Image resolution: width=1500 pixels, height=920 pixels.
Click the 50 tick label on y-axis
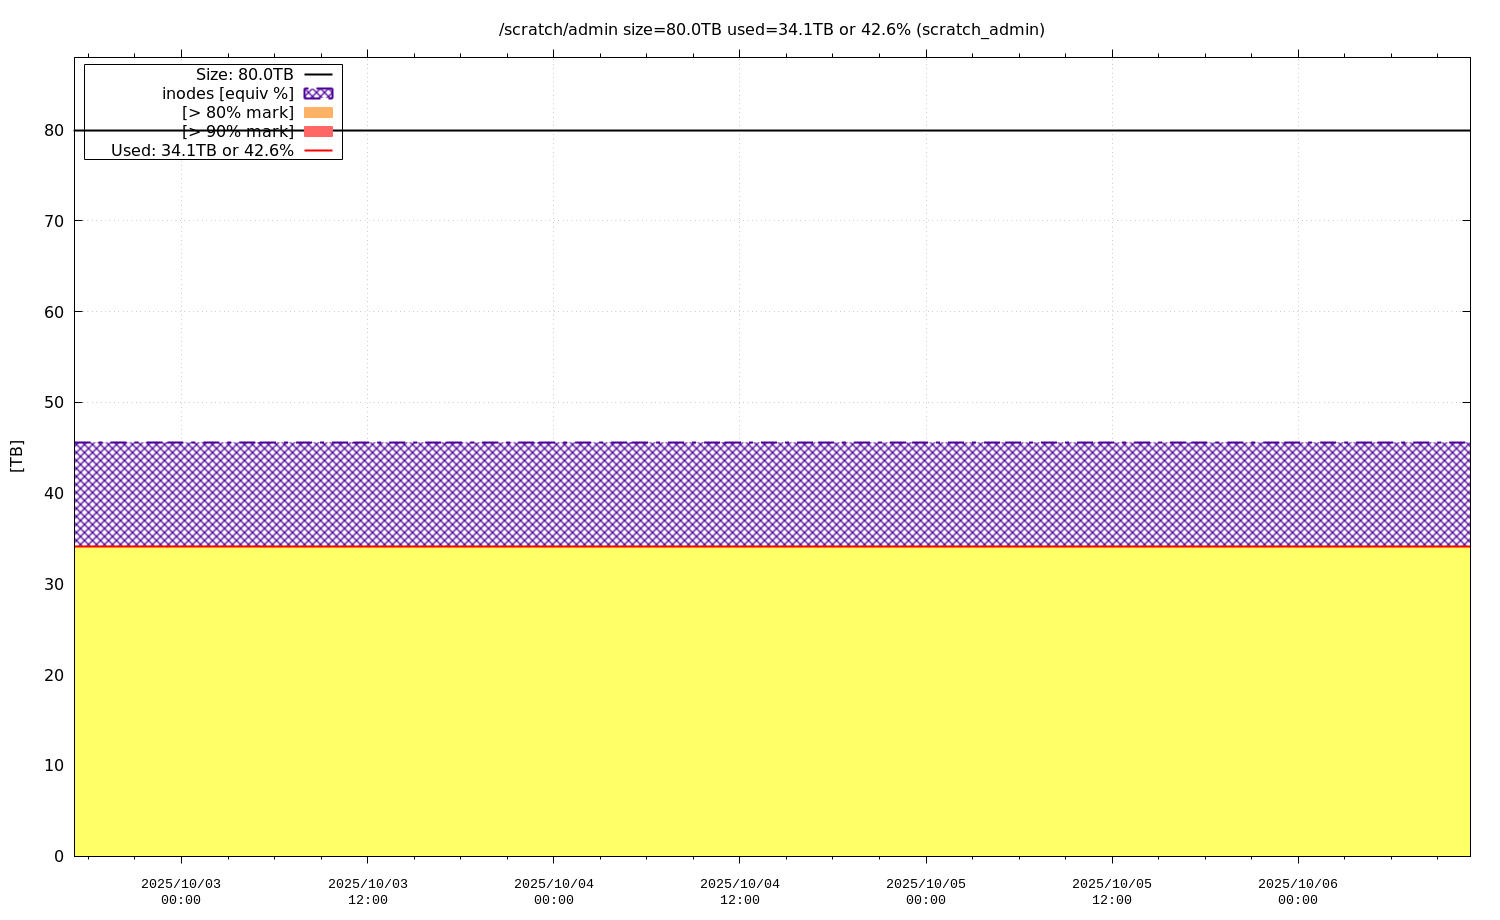tap(54, 402)
